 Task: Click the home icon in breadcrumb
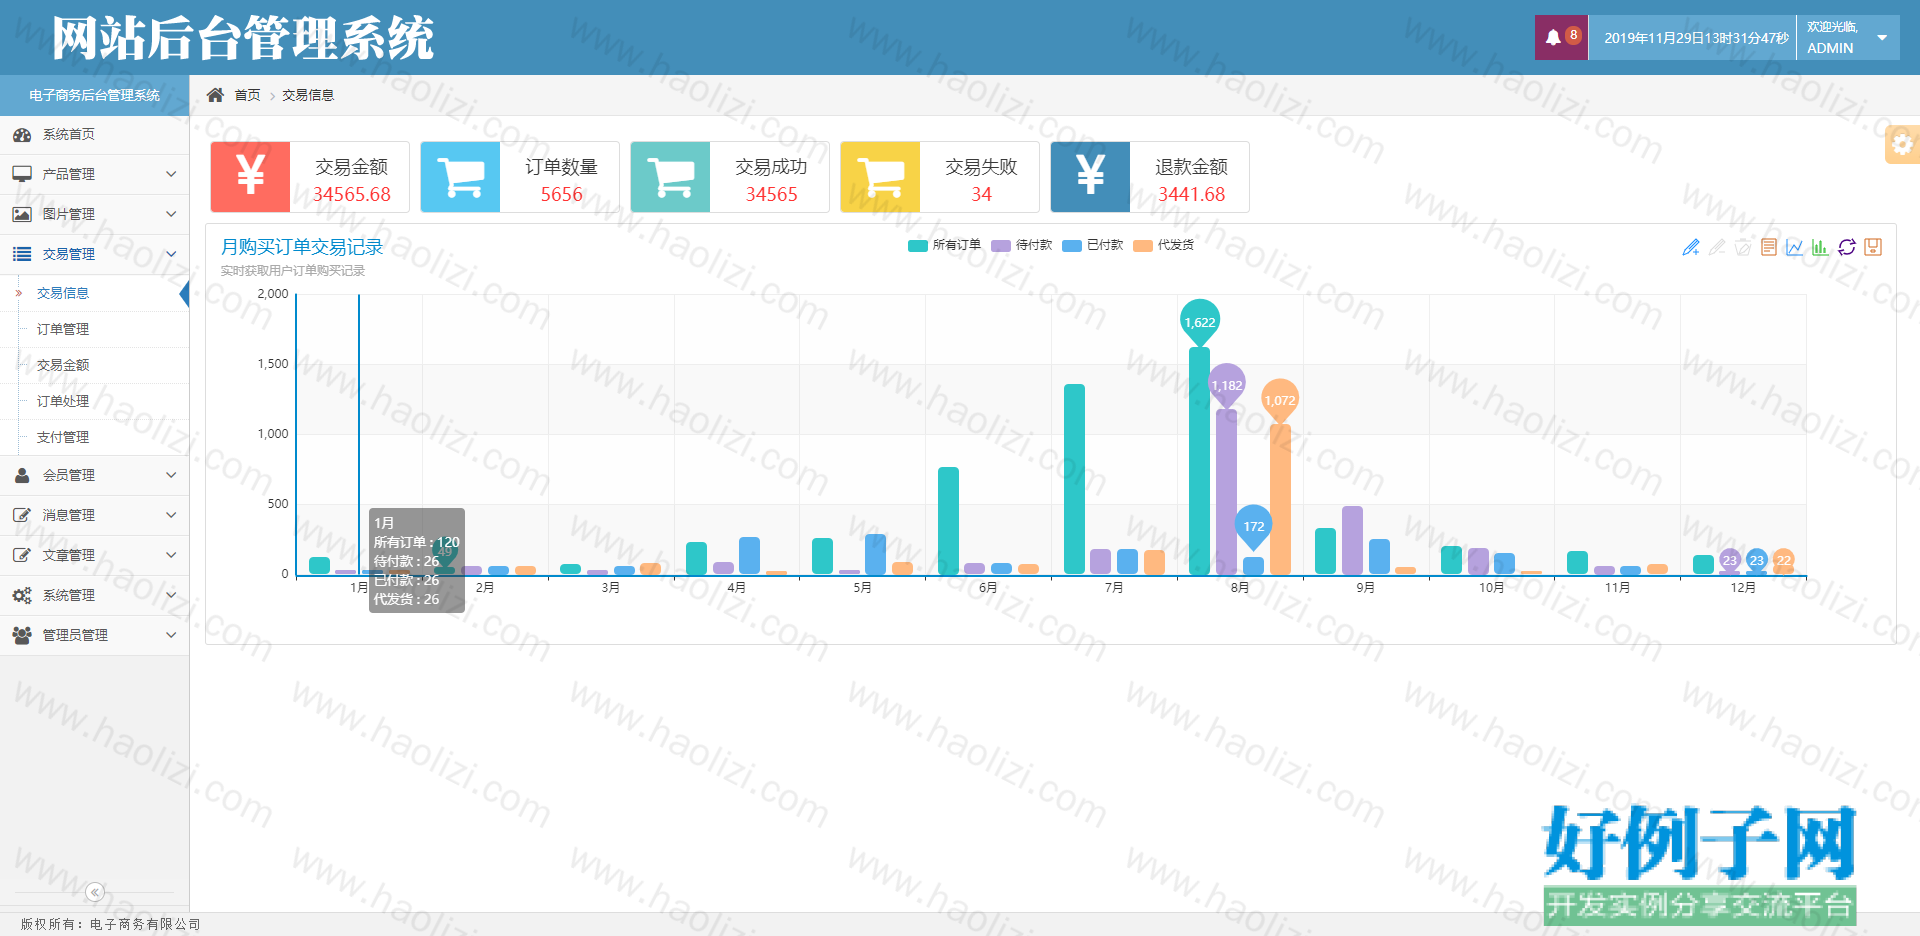215,95
